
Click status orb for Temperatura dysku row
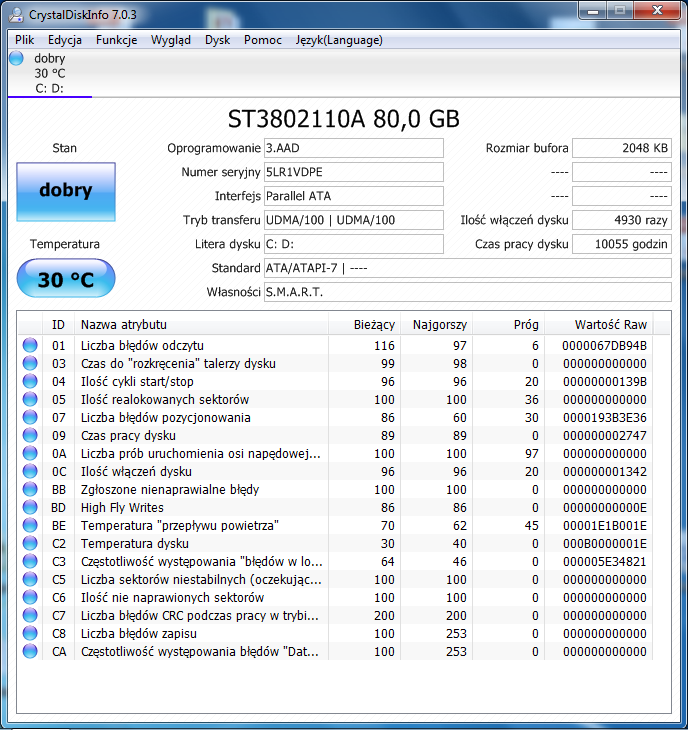[30, 543]
